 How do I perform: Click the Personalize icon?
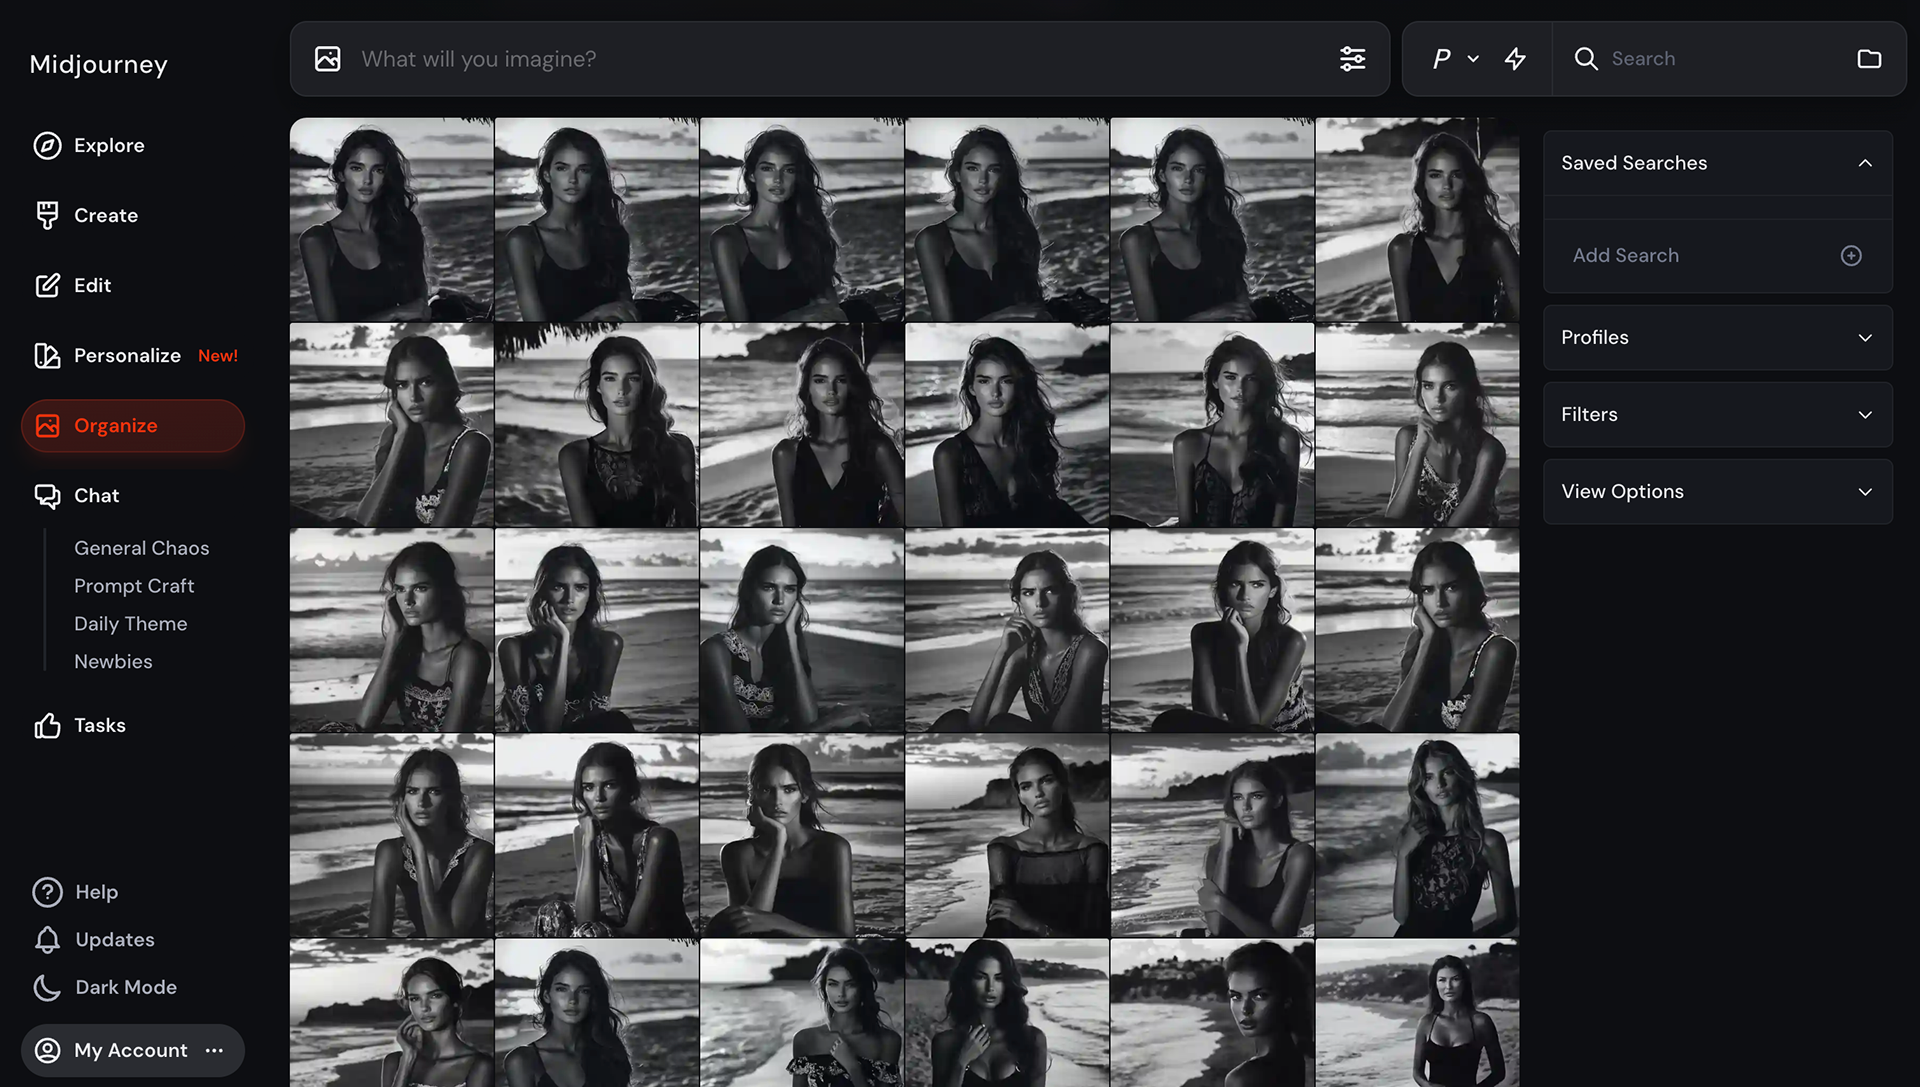click(x=47, y=356)
